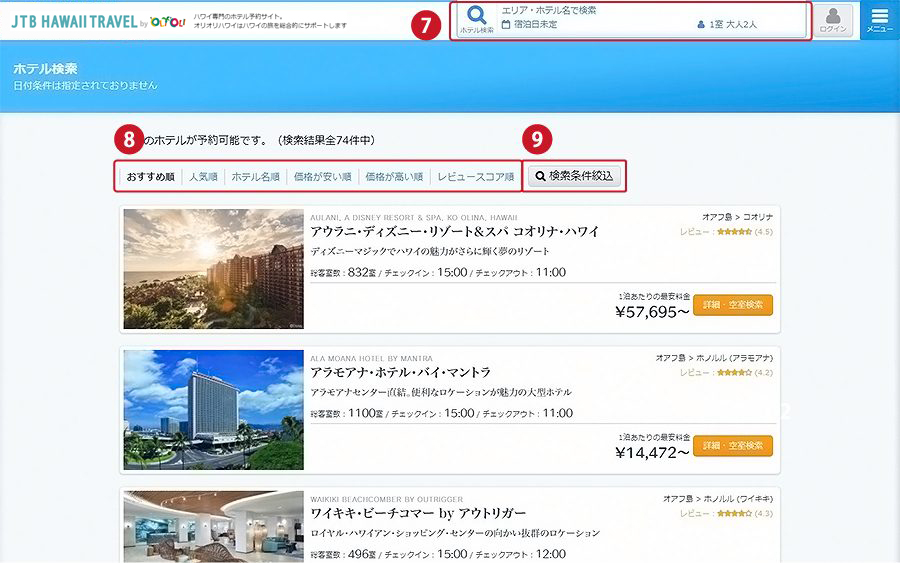900x563 pixels.
Task: Select the 人気順 sort tab
Action: (203, 177)
